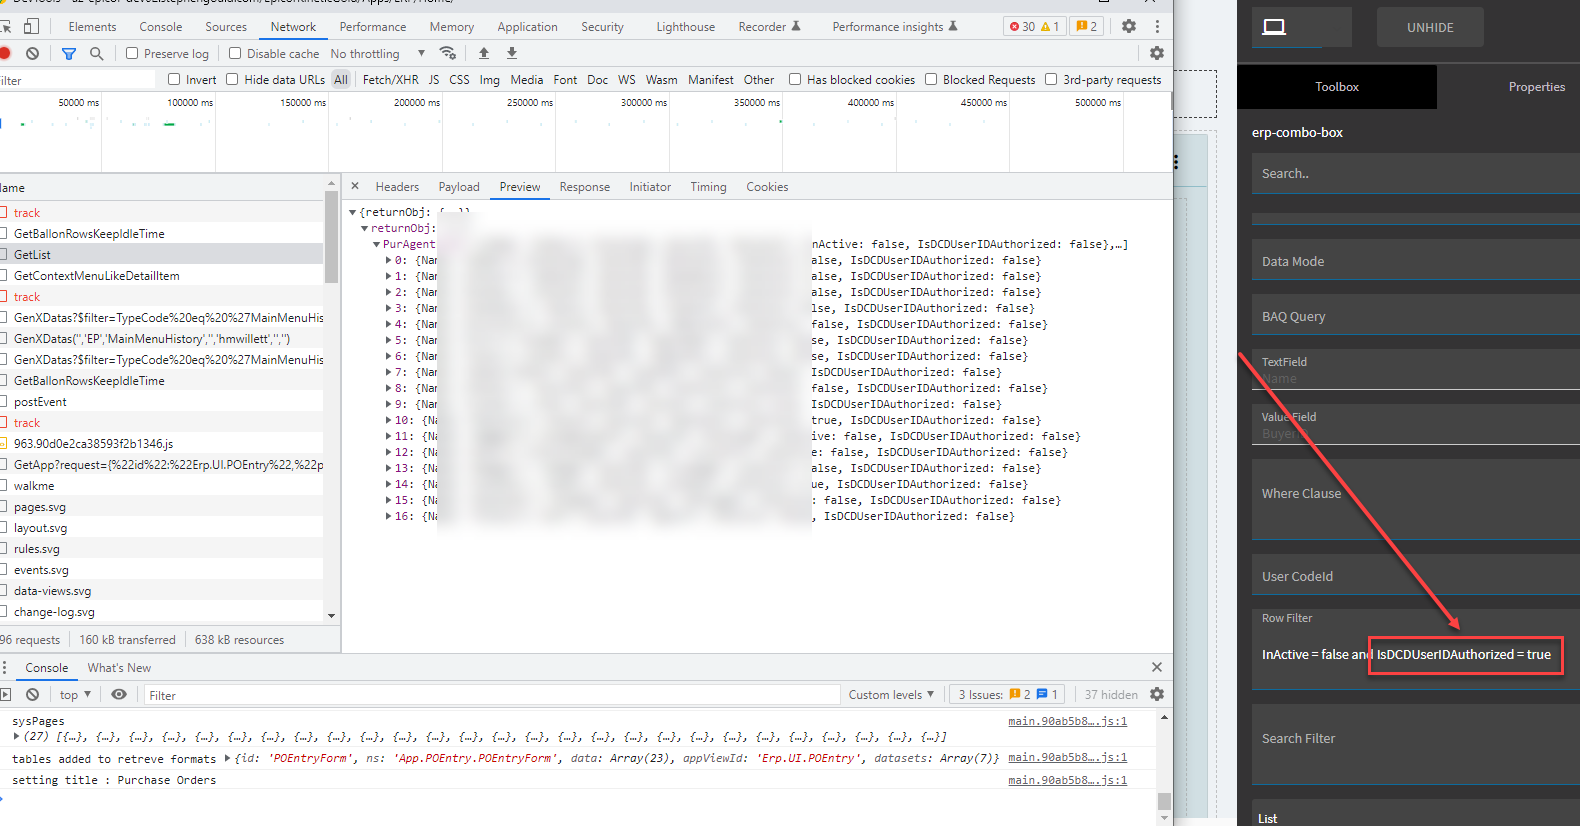Check the Hide data URLs checkbox
Screen dimensions: 1580x826
232,79
